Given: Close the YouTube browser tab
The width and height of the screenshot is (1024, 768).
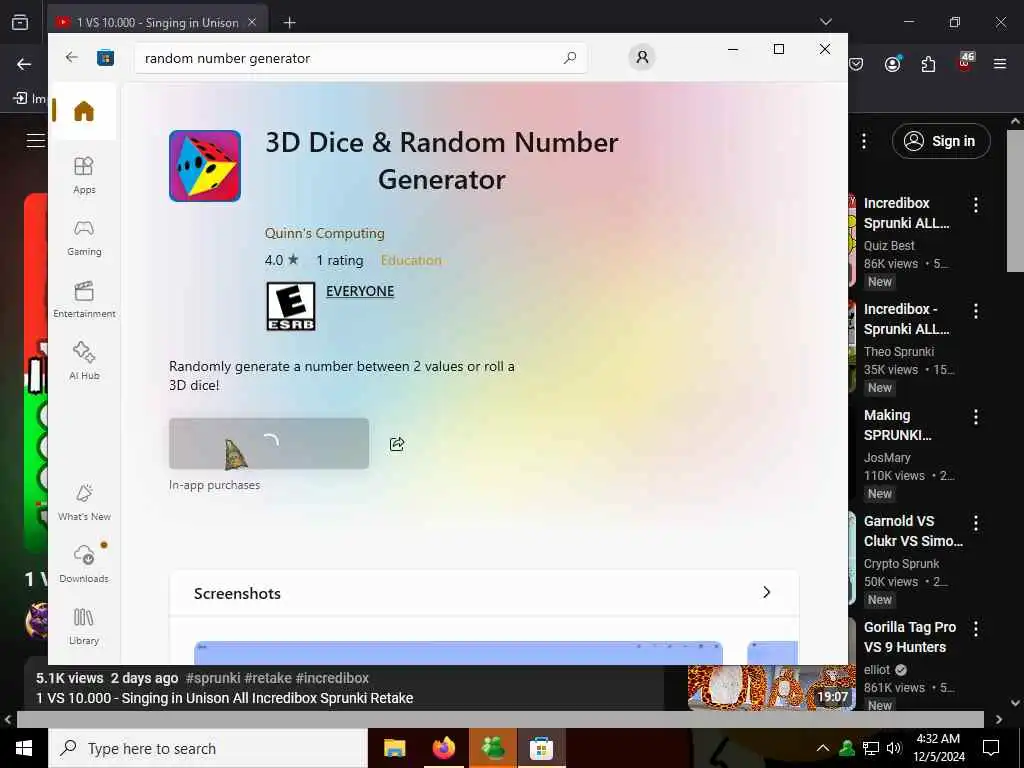Looking at the screenshot, I should [252, 22].
